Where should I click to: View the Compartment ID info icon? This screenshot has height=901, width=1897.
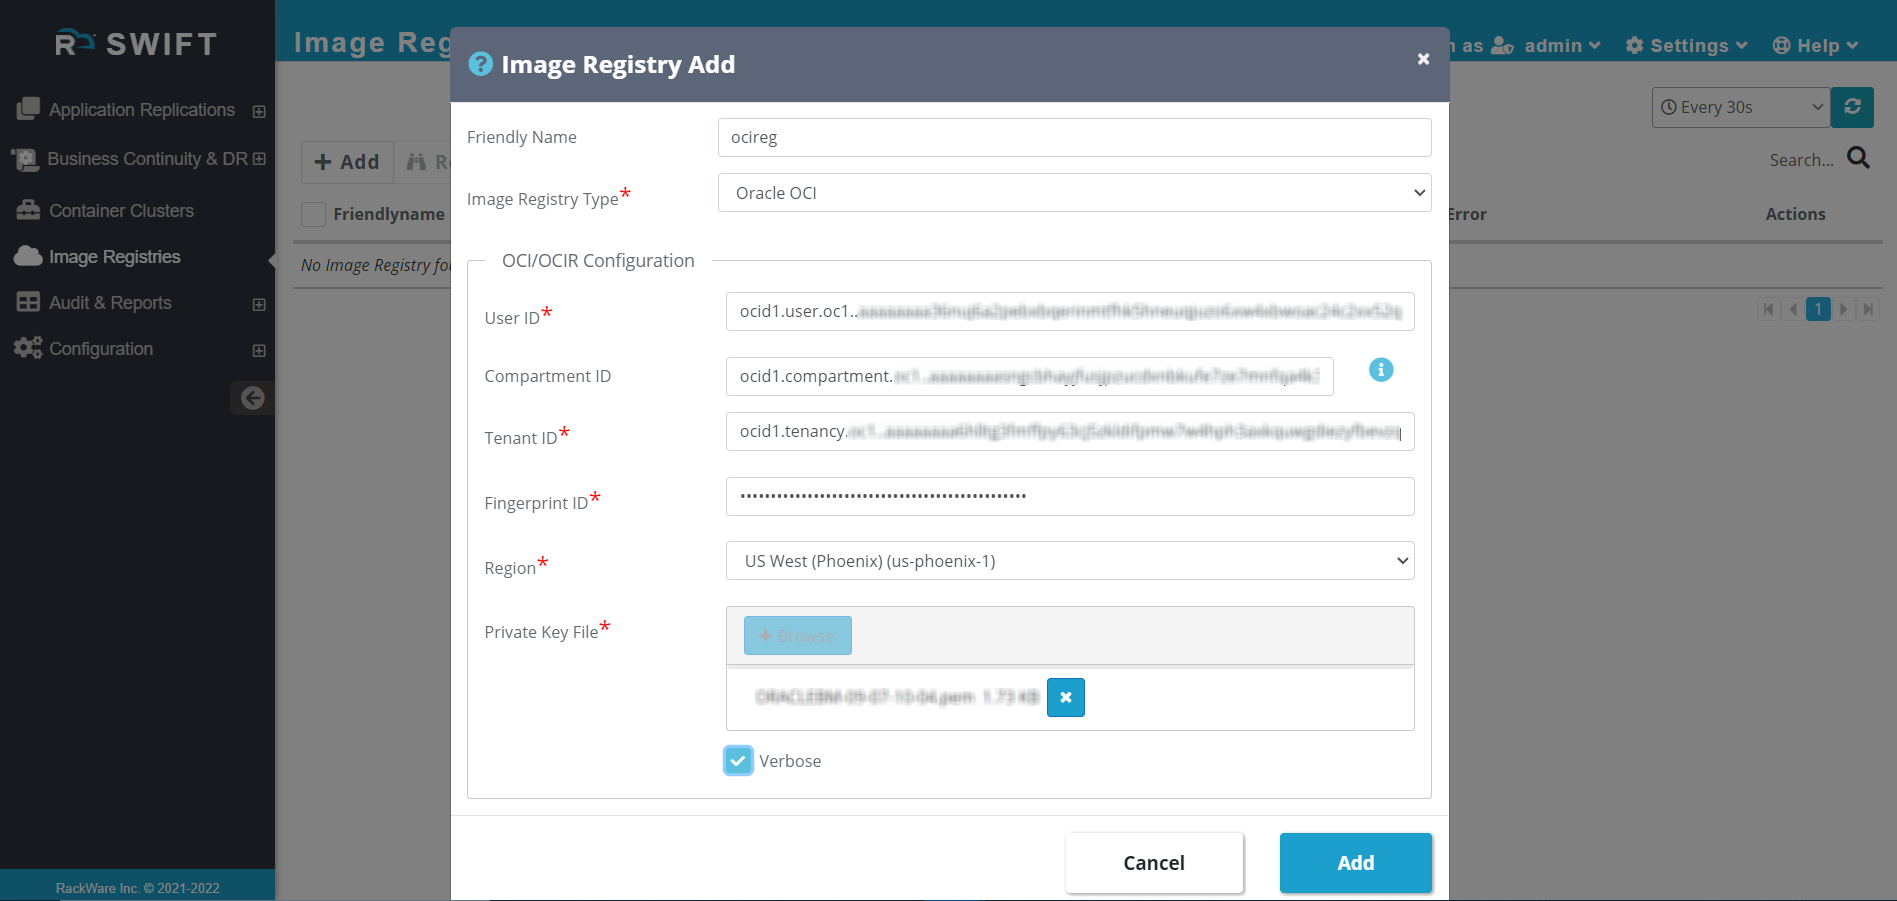coord(1381,370)
